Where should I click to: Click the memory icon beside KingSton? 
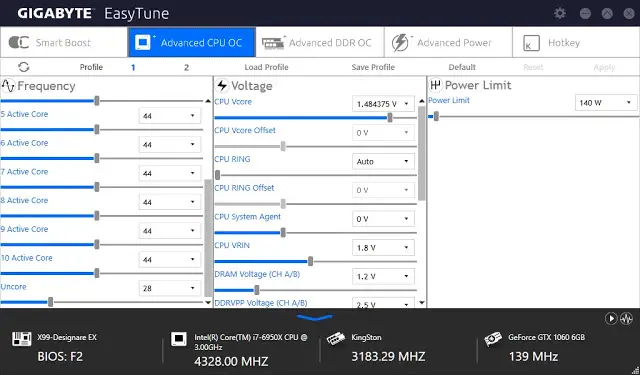(x=336, y=338)
